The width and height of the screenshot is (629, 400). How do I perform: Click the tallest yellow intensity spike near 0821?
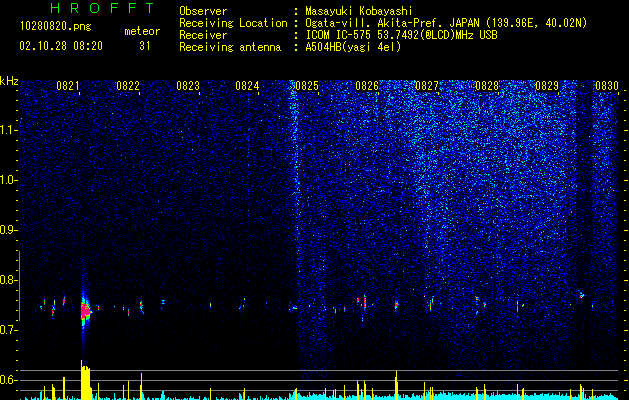(85, 380)
